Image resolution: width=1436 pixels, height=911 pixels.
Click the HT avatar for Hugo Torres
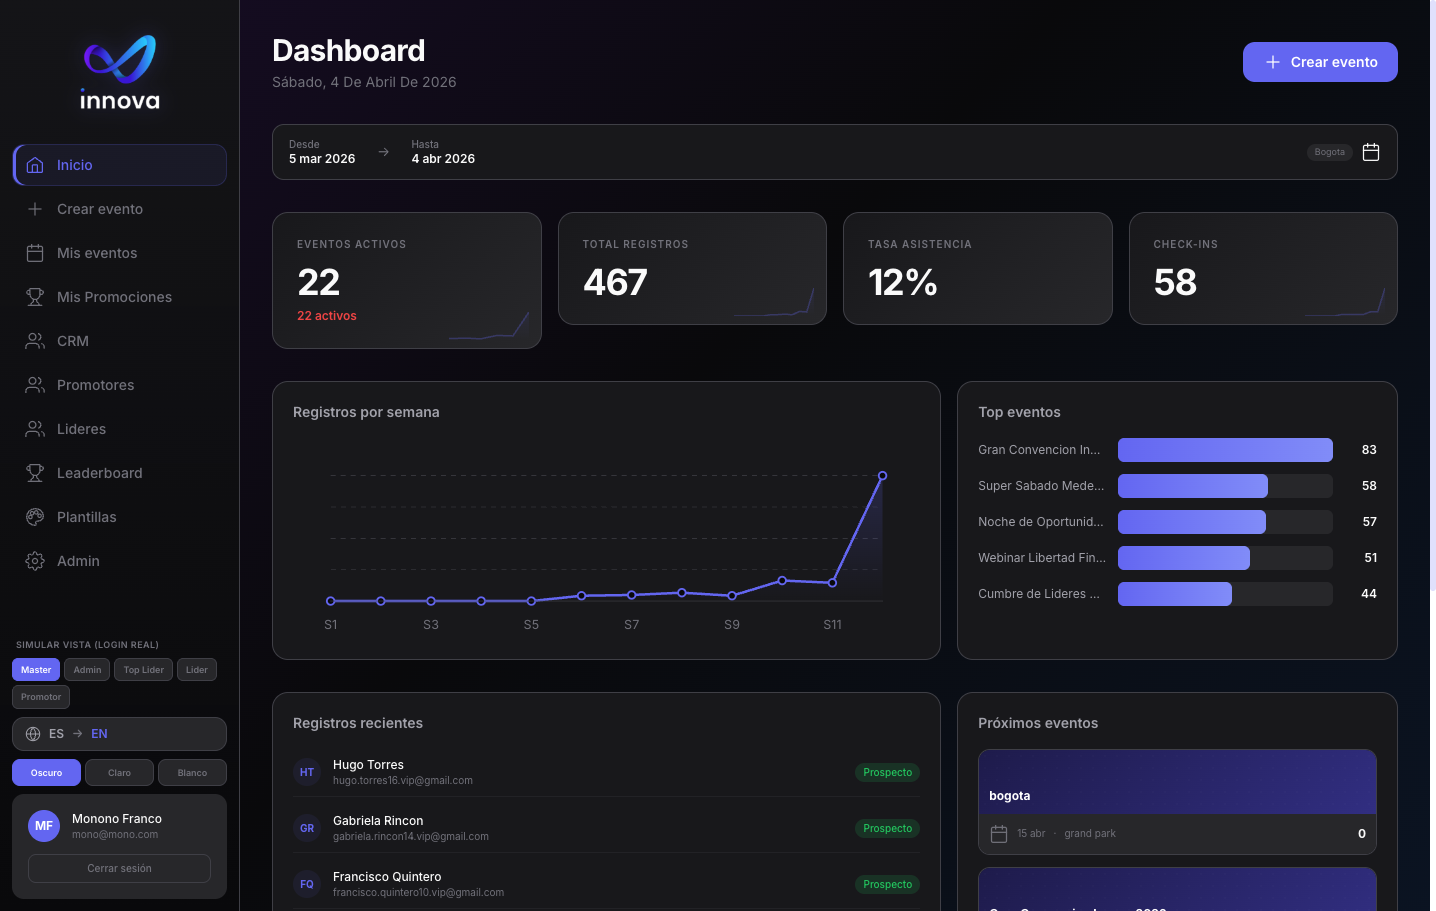tap(307, 772)
